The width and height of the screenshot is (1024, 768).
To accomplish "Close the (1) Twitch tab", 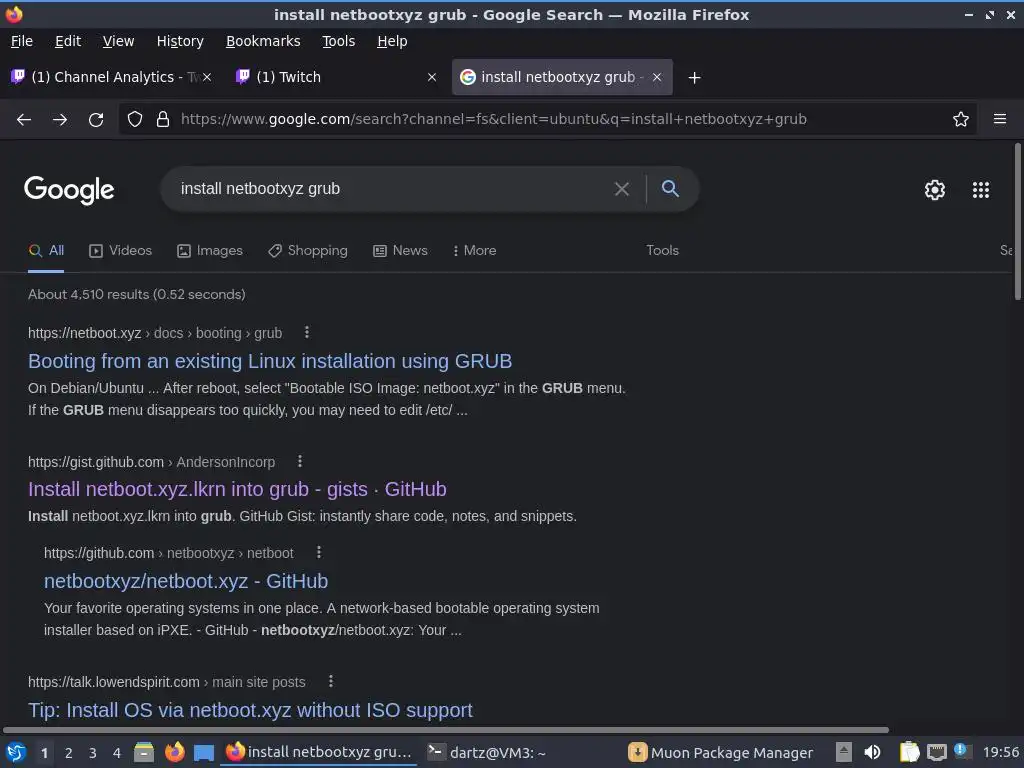I will tap(432, 77).
